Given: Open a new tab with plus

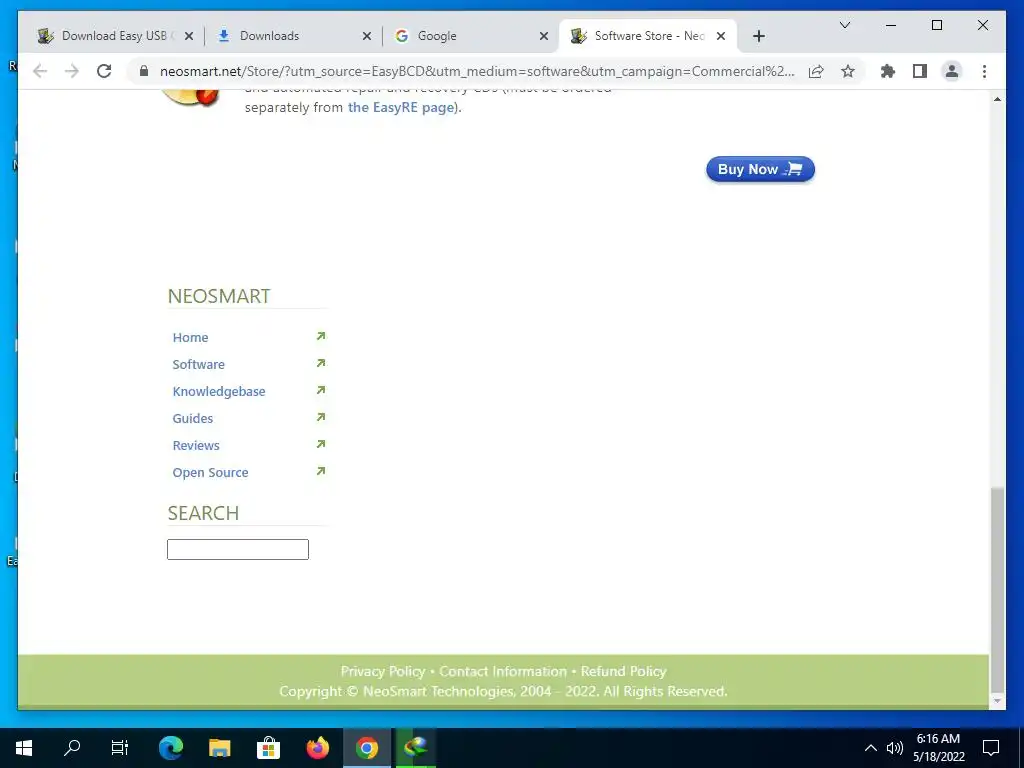Looking at the screenshot, I should (758, 36).
